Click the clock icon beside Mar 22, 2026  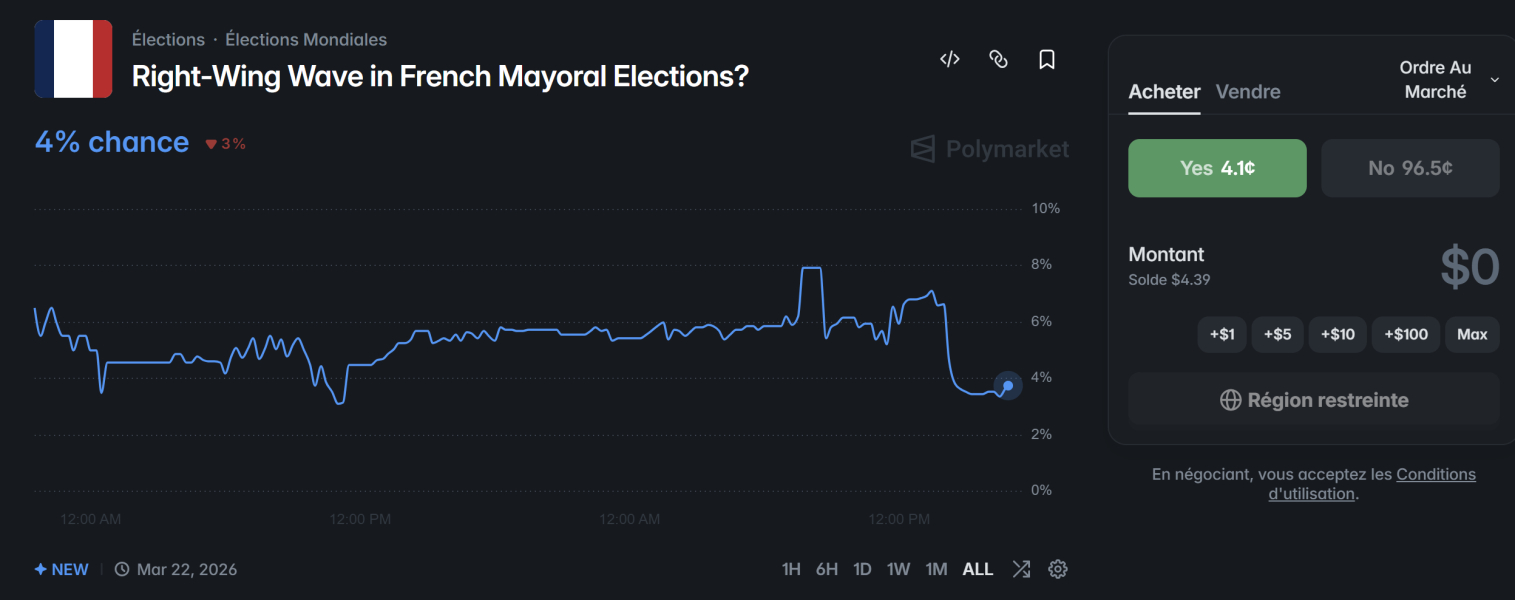122,569
